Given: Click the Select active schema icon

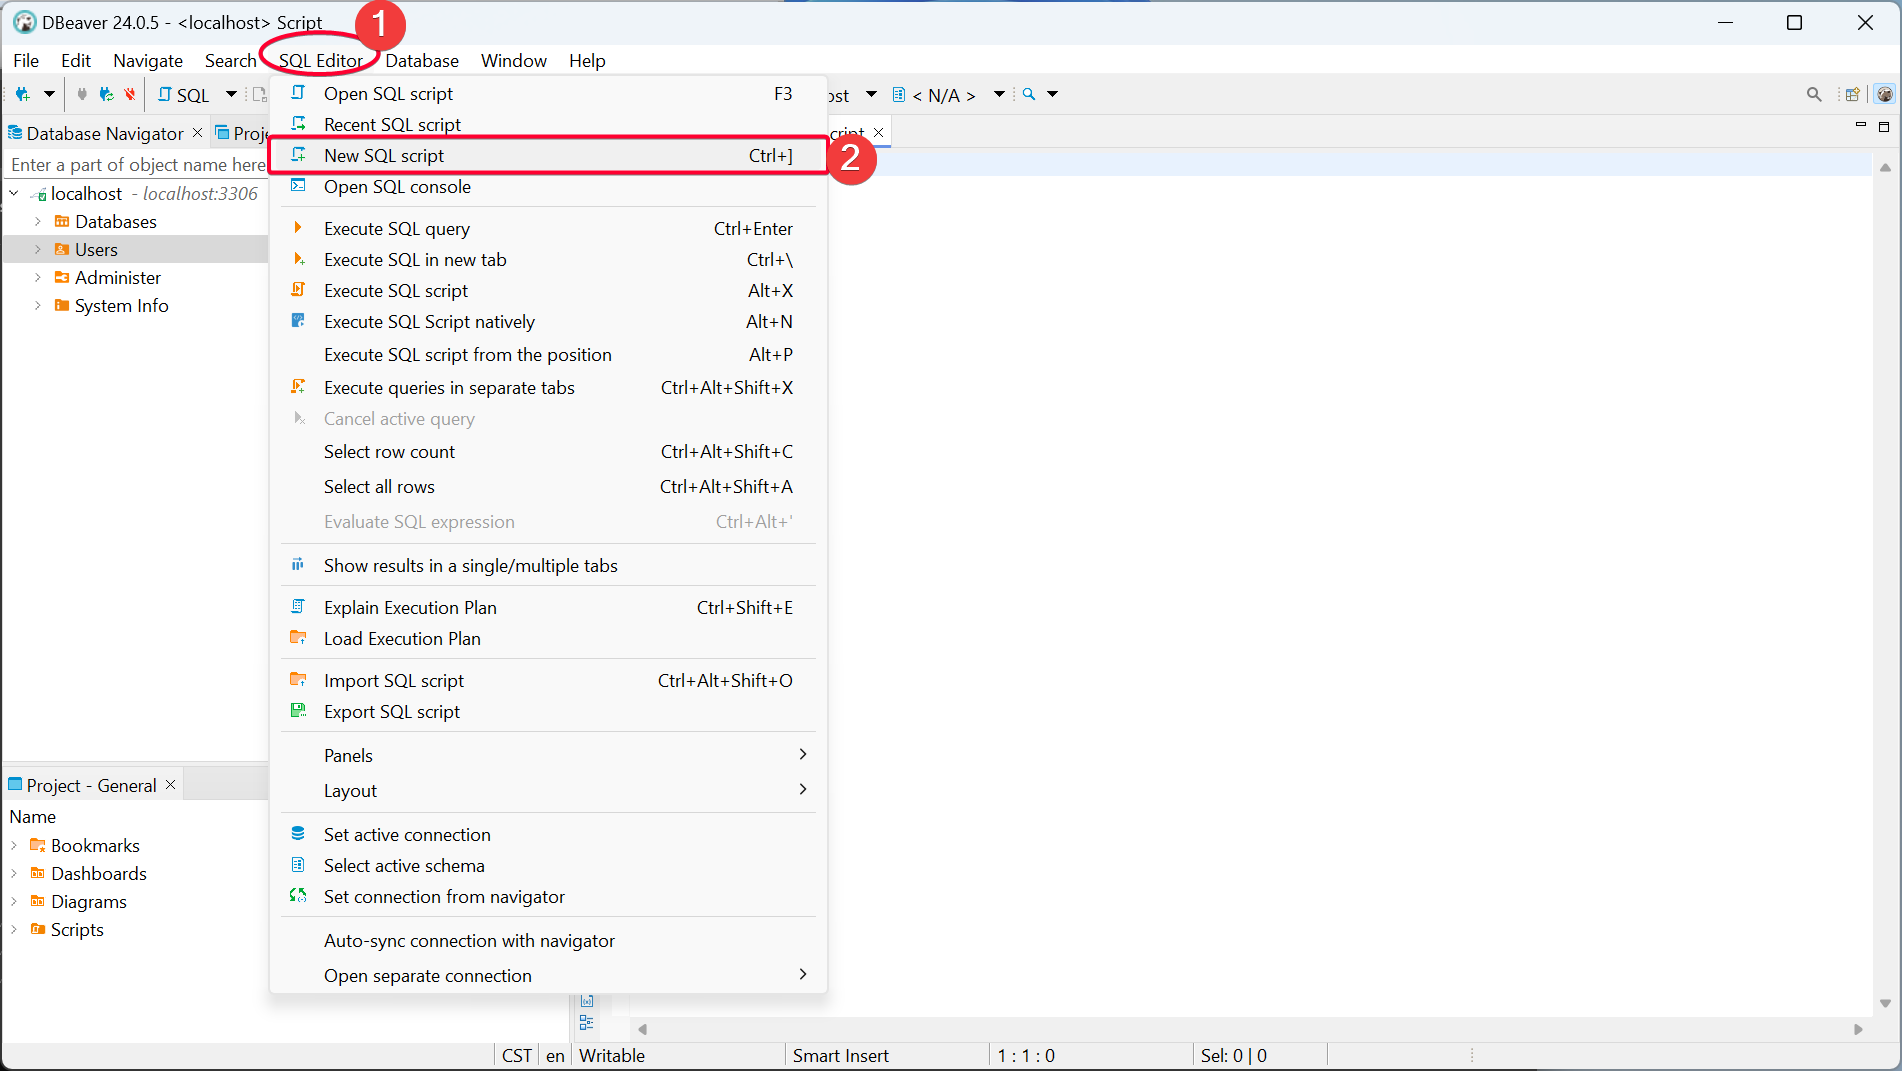Looking at the screenshot, I should click(298, 865).
